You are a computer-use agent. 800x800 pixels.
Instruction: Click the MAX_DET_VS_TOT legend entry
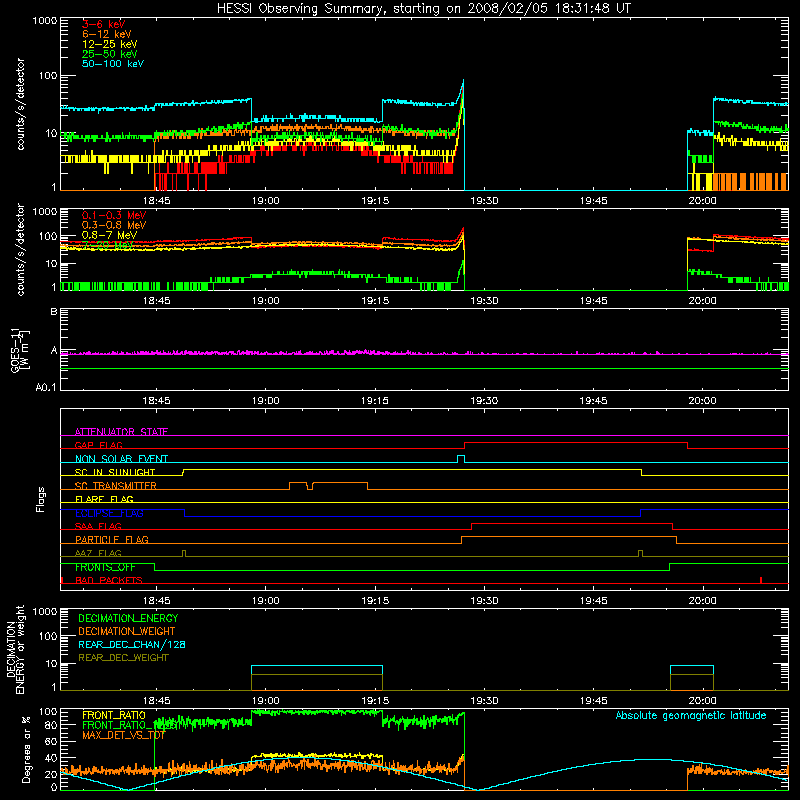pyautogui.click(x=124, y=735)
